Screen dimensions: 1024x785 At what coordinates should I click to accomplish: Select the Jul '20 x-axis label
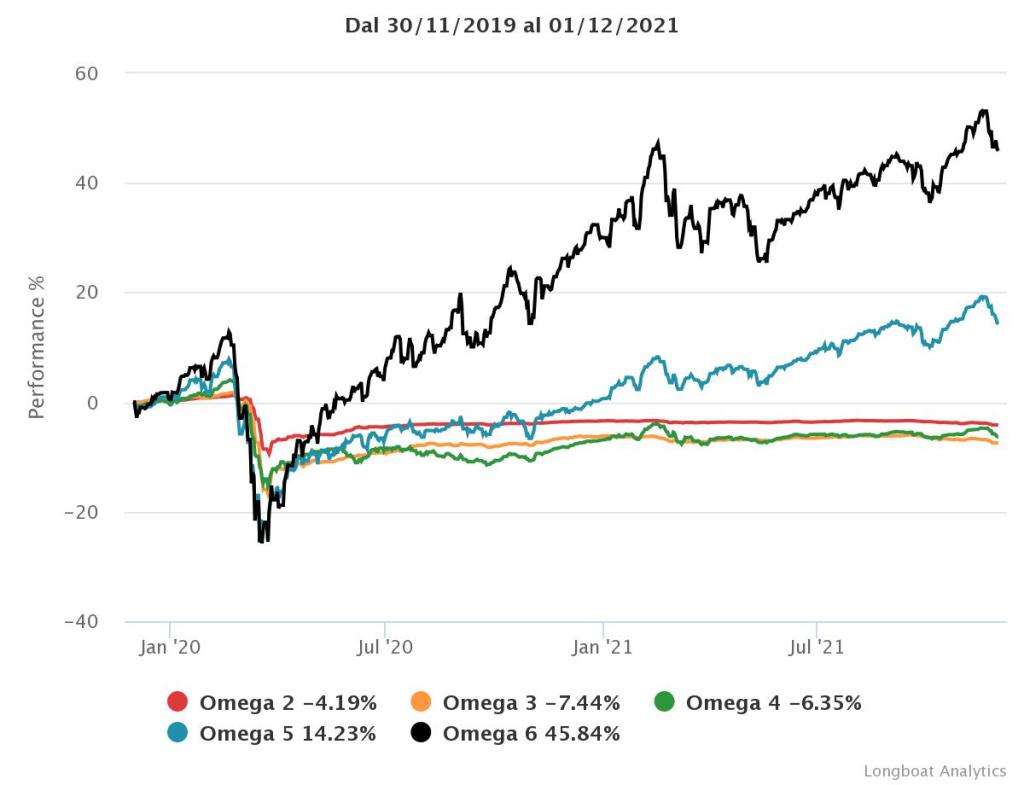[x=385, y=647]
